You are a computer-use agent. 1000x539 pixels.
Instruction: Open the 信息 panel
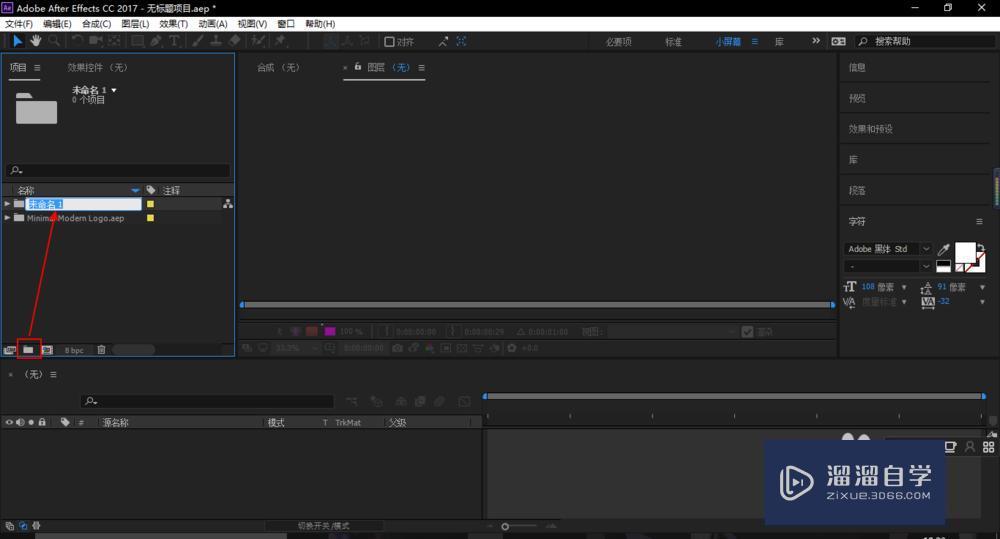[x=857, y=68]
